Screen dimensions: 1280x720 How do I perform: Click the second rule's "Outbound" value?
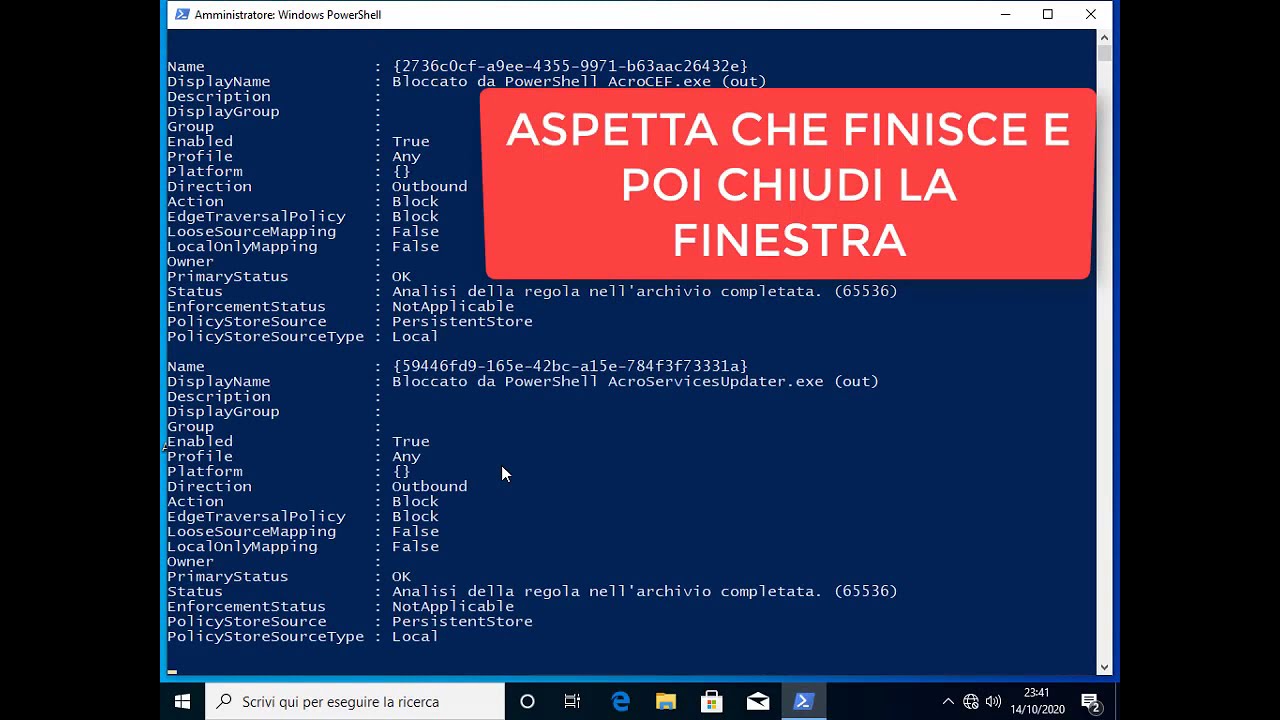(x=429, y=486)
